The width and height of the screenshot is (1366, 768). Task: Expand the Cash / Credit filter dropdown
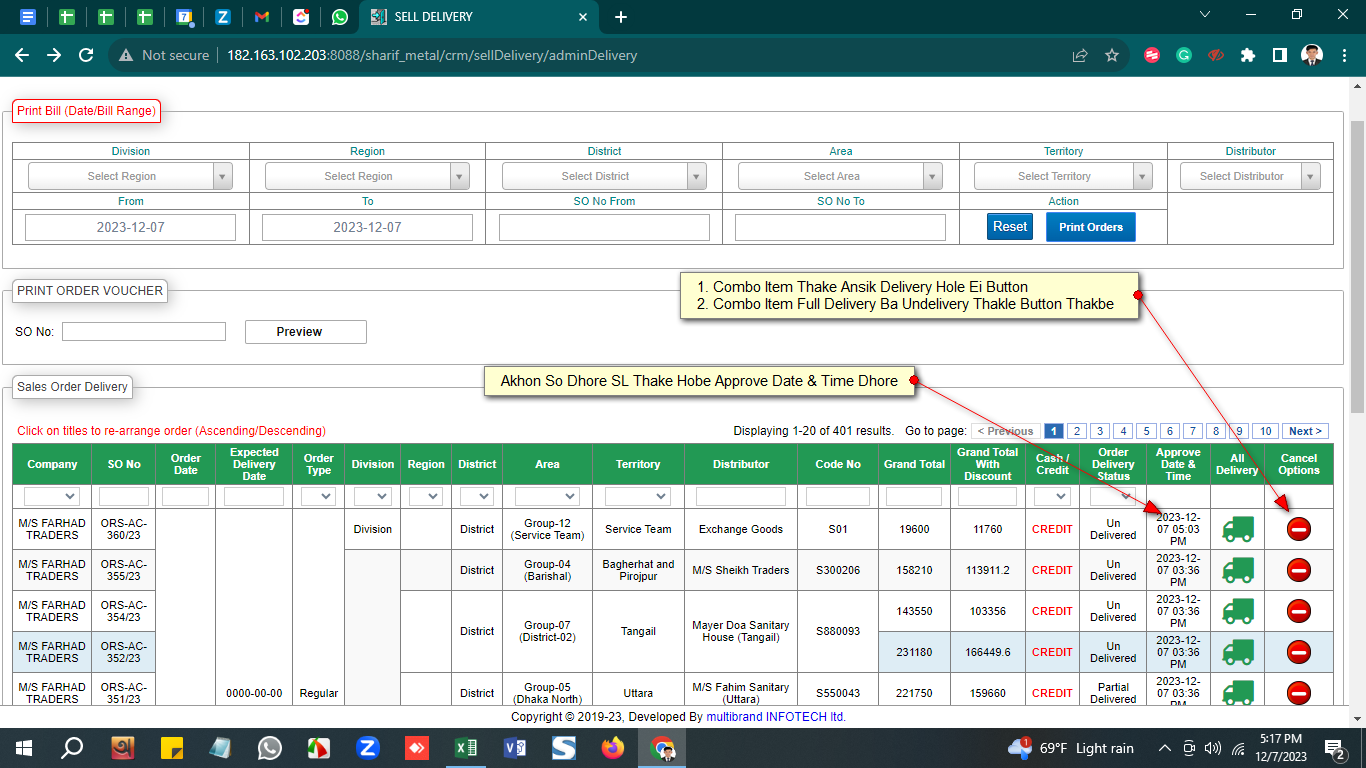[x=1052, y=496]
